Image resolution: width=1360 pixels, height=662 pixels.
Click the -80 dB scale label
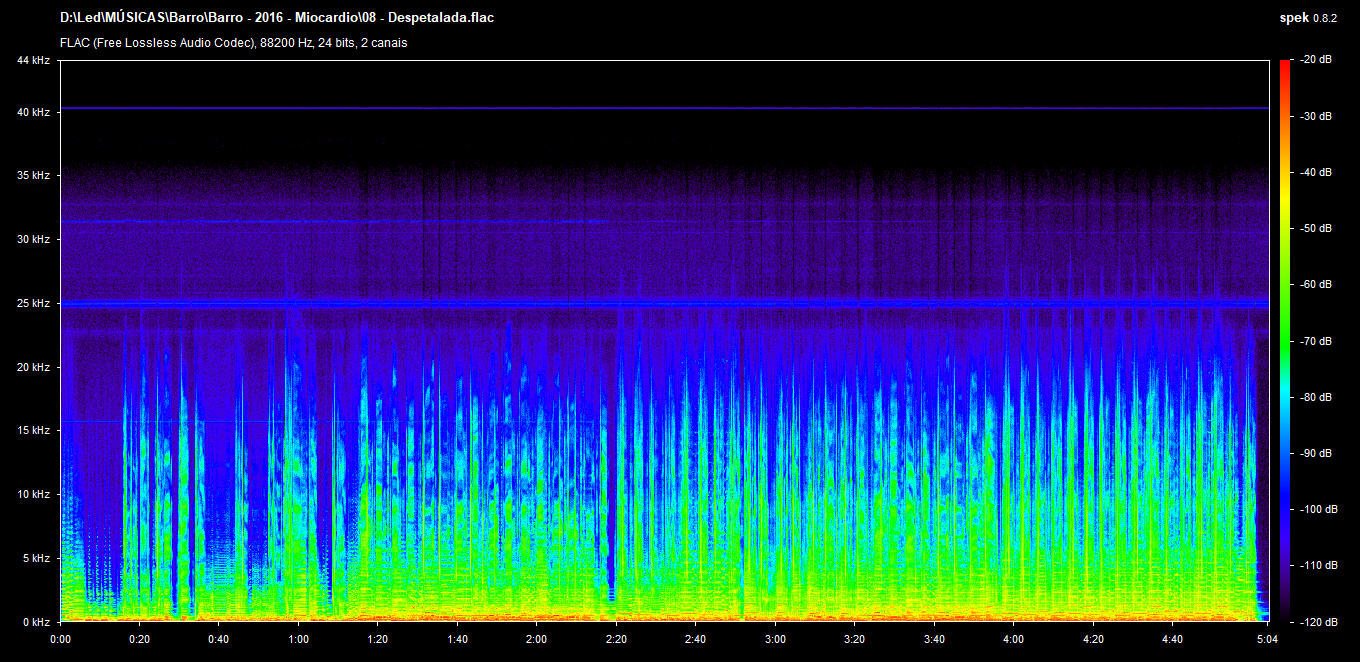coord(1314,397)
